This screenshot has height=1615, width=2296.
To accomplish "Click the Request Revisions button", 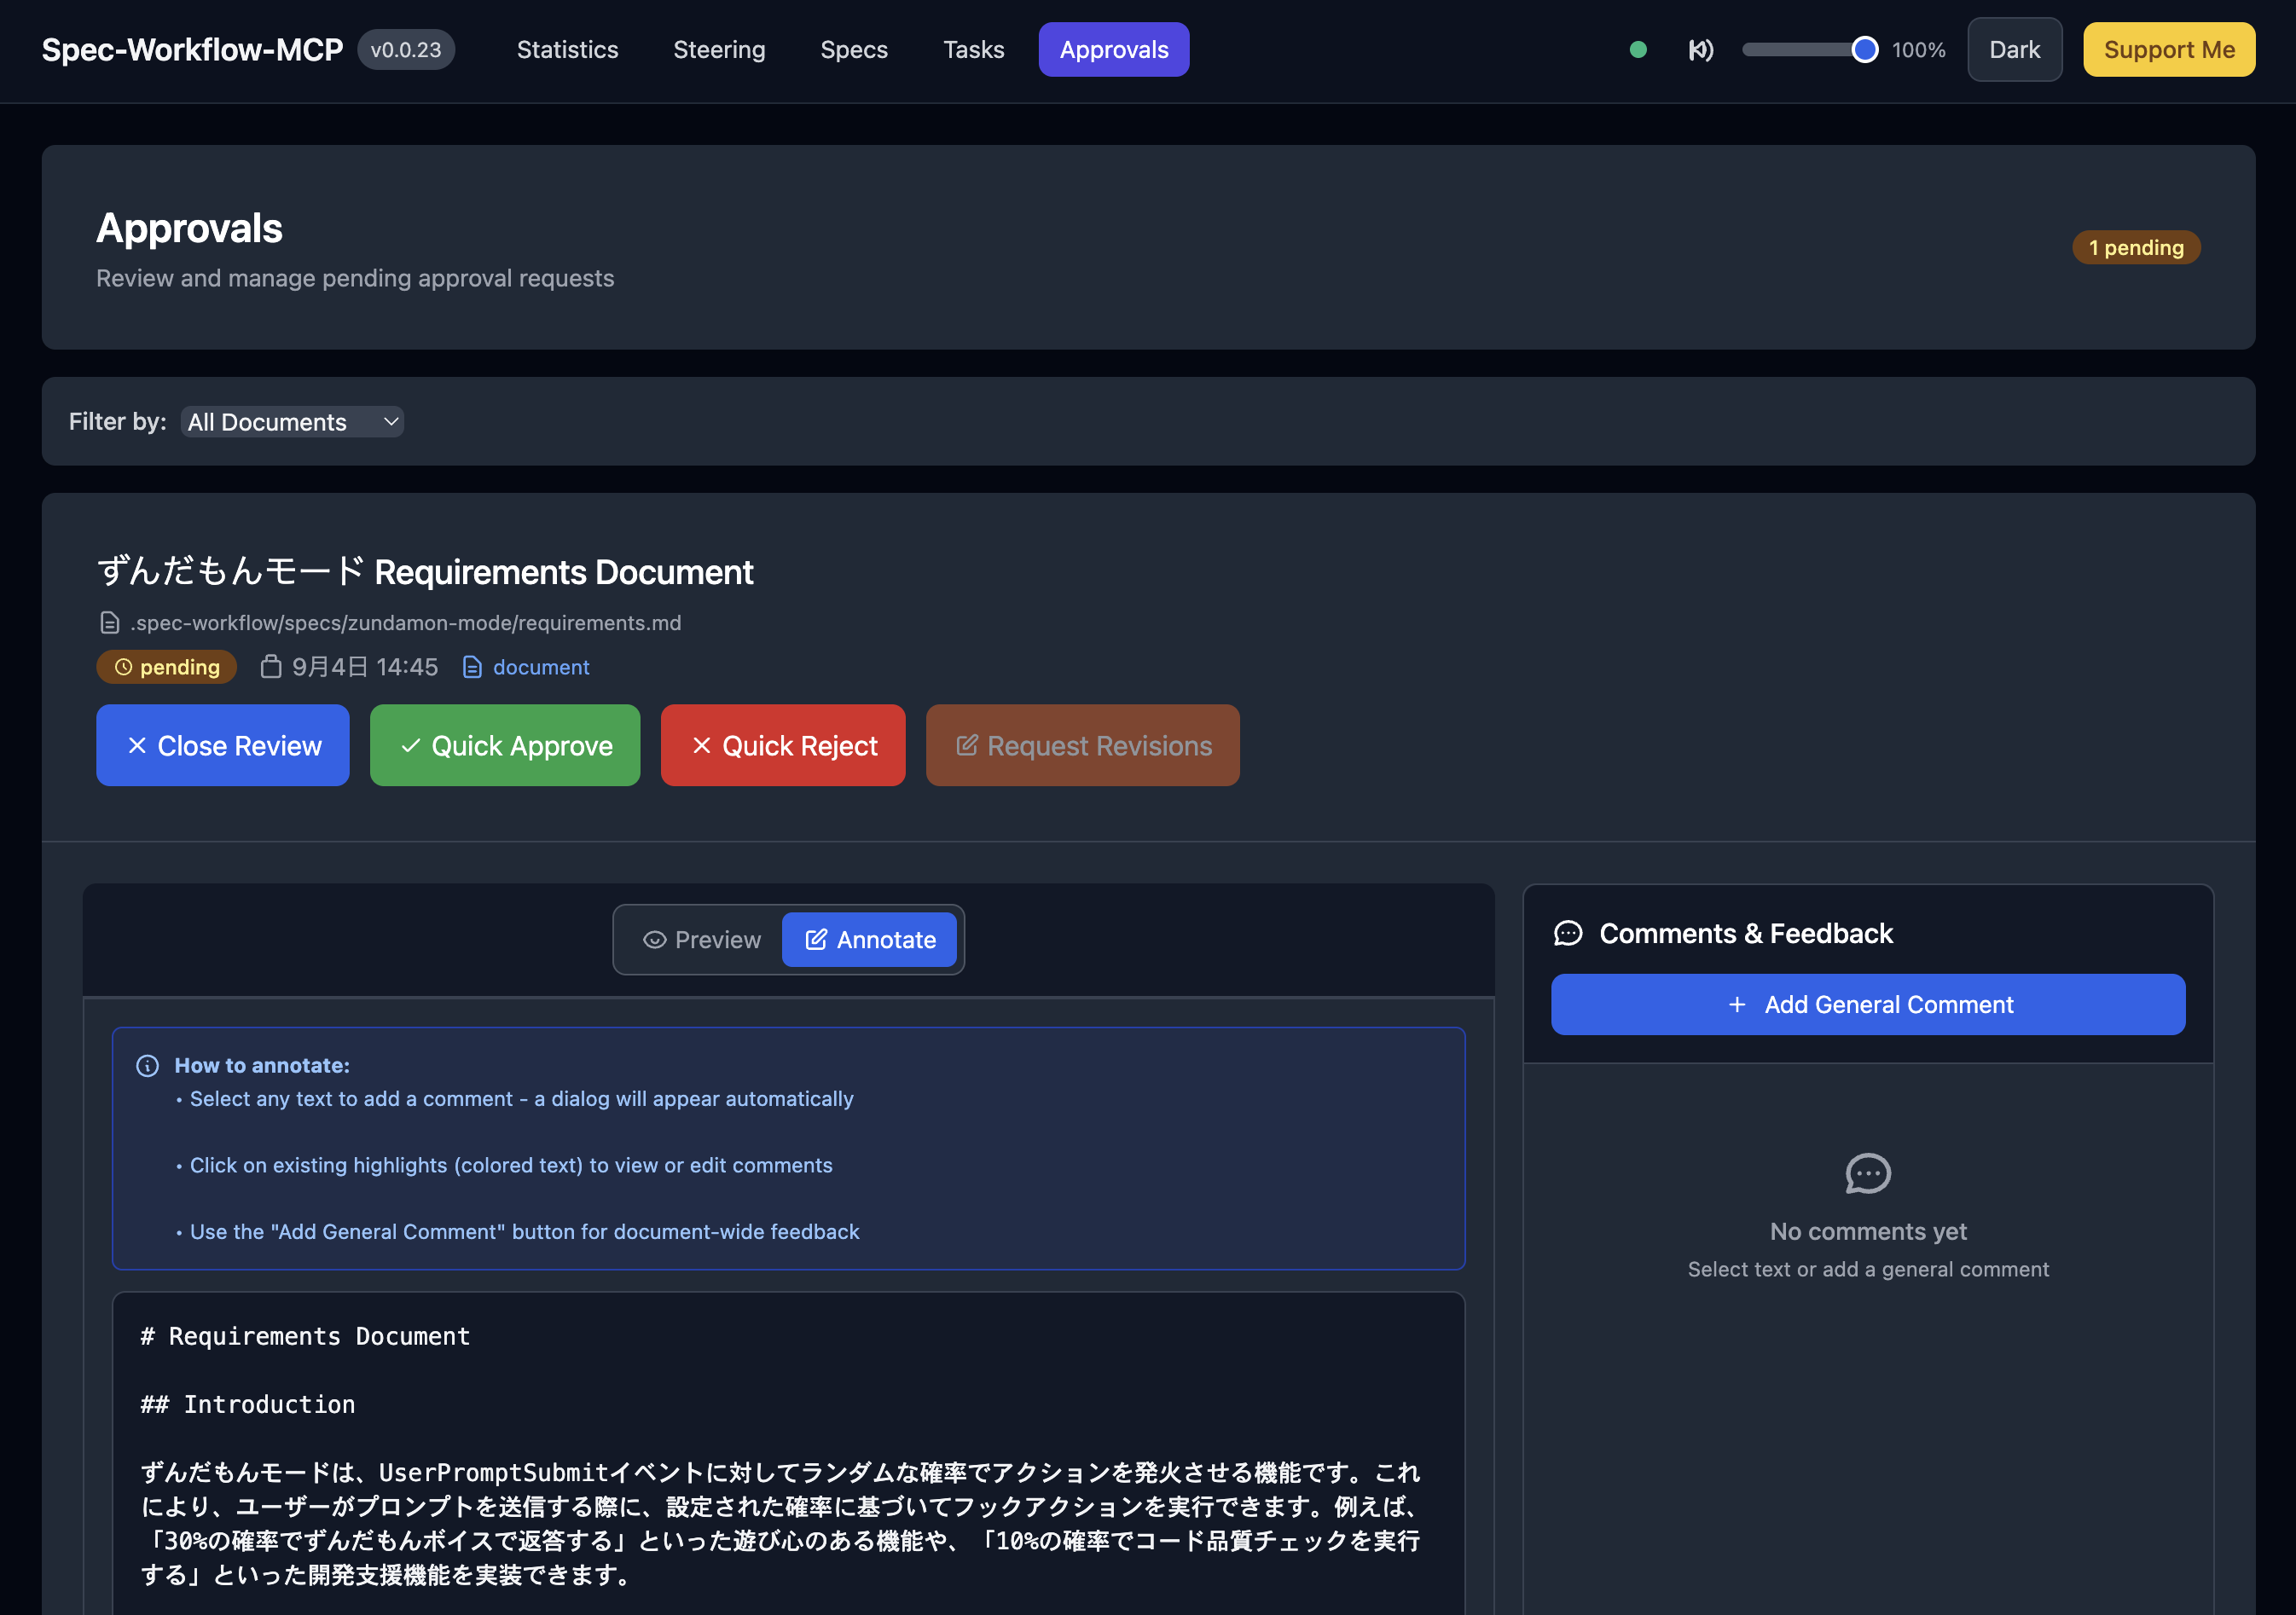I will [x=1082, y=745].
